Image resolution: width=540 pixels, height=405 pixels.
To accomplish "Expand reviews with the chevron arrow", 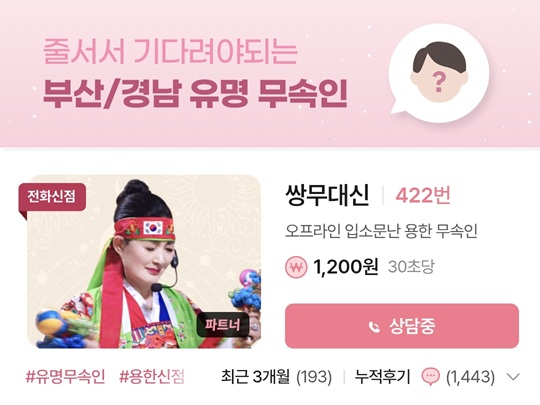I will (513, 377).
